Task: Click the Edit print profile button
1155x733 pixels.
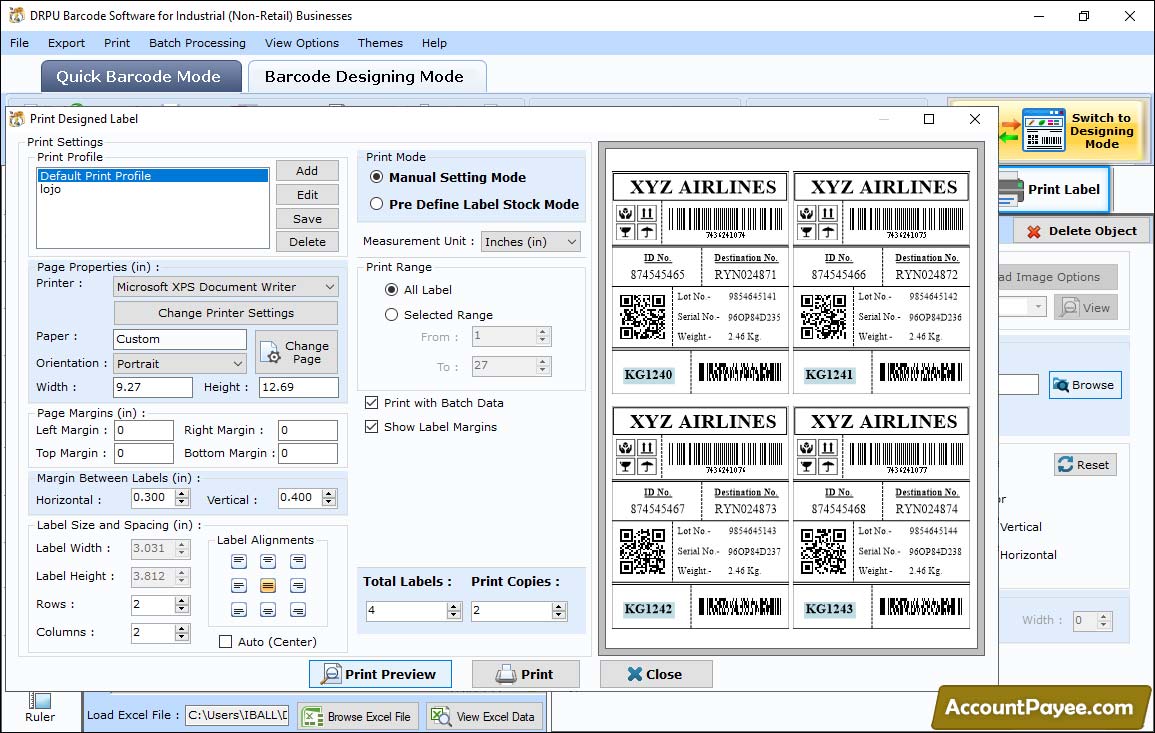Action: coord(307,194)
